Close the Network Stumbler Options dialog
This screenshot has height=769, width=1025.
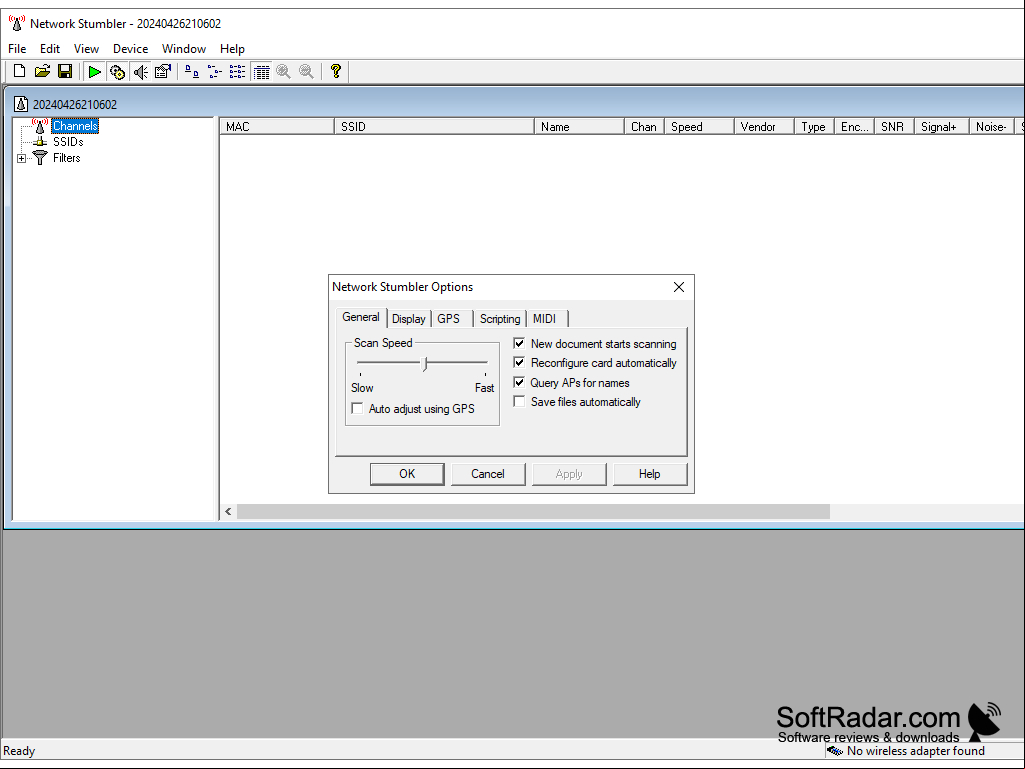679,287
